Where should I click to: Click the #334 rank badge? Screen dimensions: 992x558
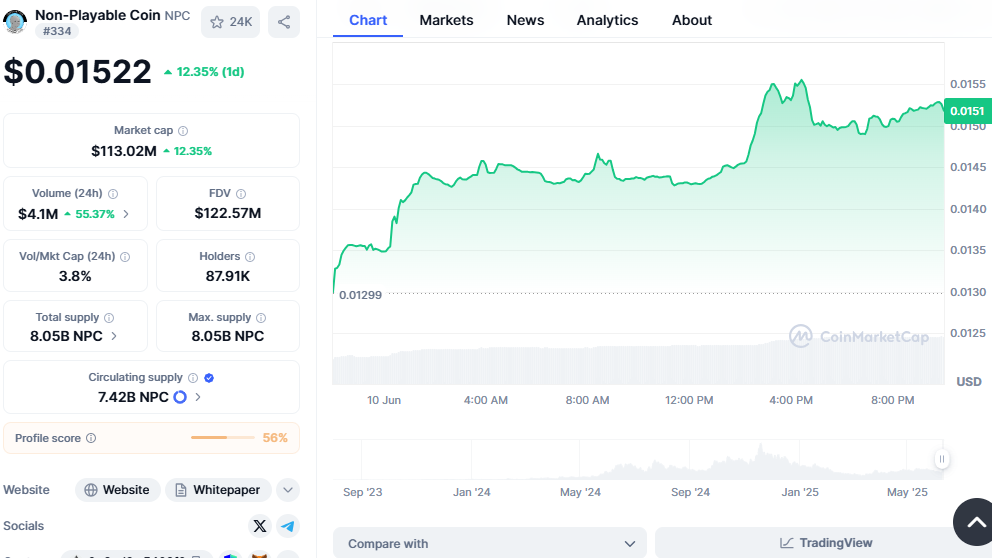(57, 31)
